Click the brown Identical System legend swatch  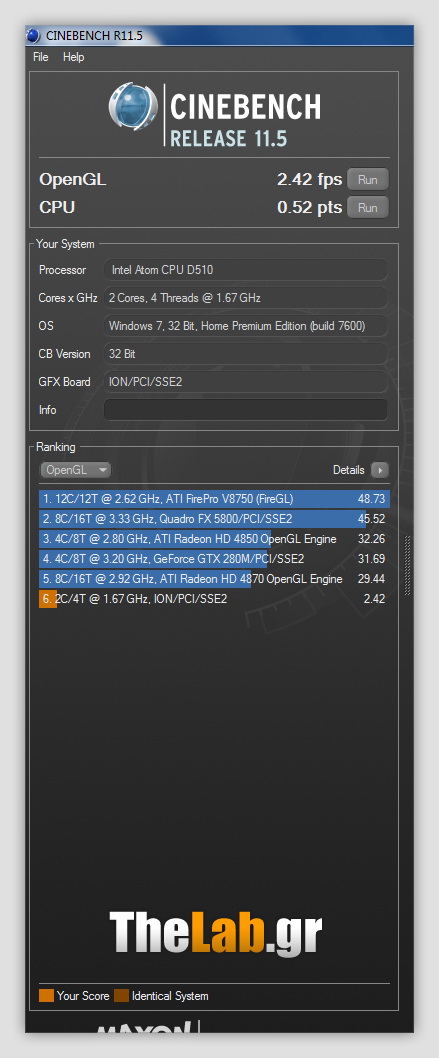(x=121, y=996)
